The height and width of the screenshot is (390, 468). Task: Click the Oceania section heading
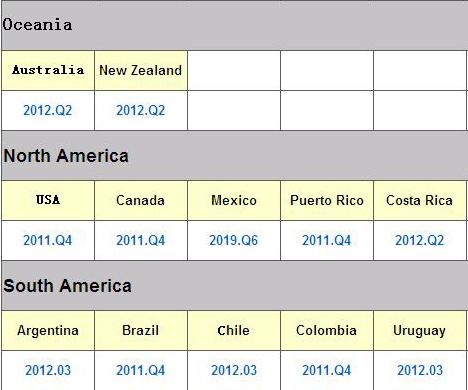37,25
